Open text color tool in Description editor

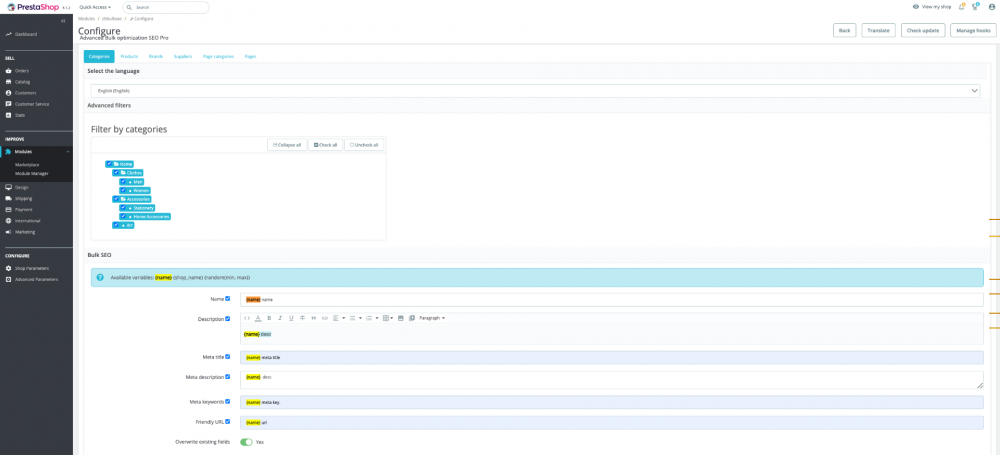click(x=258, y=318)
